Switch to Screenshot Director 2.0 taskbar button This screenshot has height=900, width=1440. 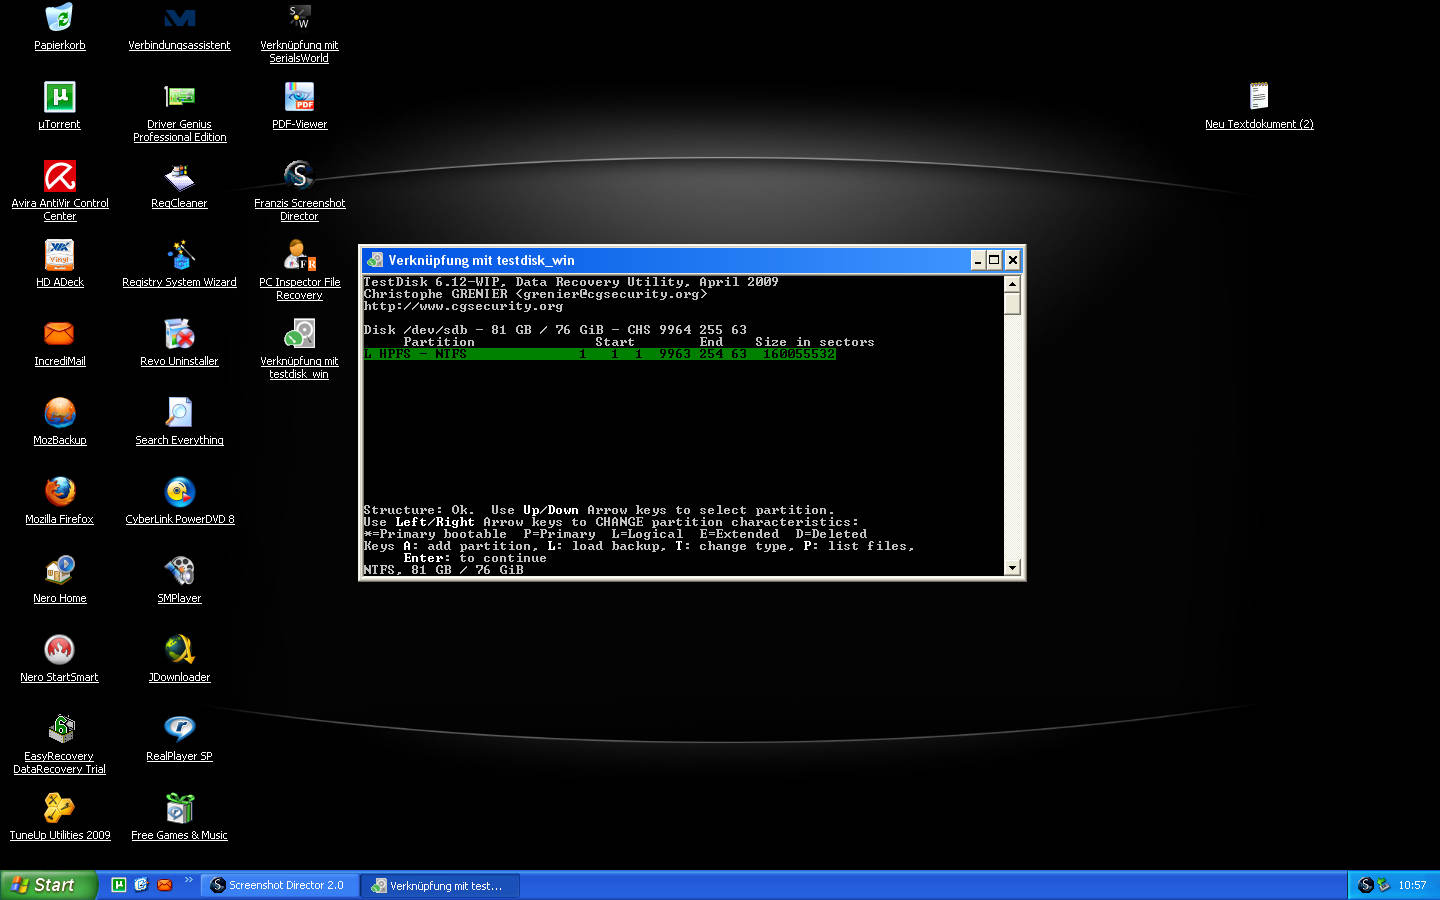279,885
